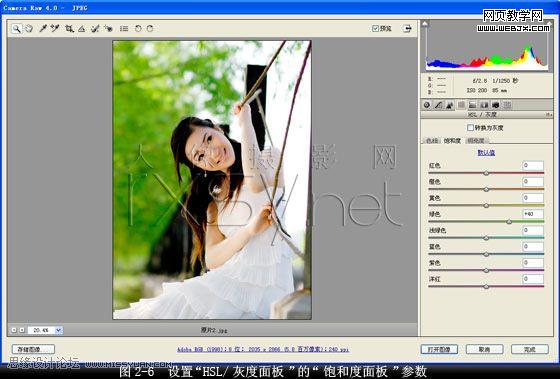
Task: Toggle shadow clipping warning on histogram
Action: click(x=425, y=24)
